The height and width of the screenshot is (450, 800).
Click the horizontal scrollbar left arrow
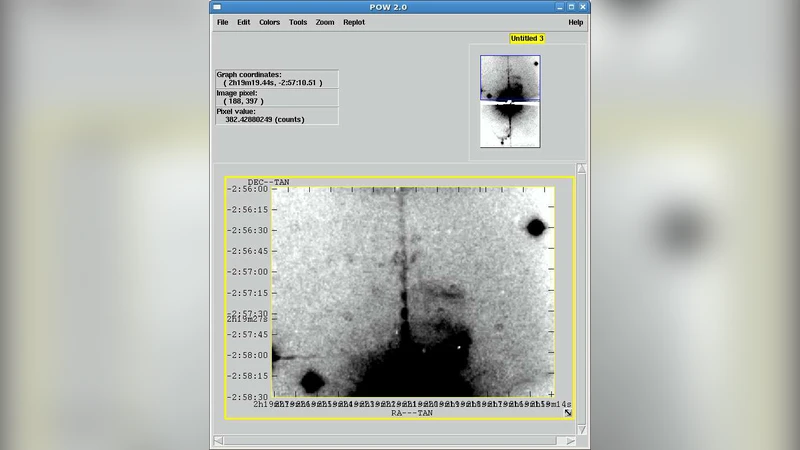tap(218, 441)
